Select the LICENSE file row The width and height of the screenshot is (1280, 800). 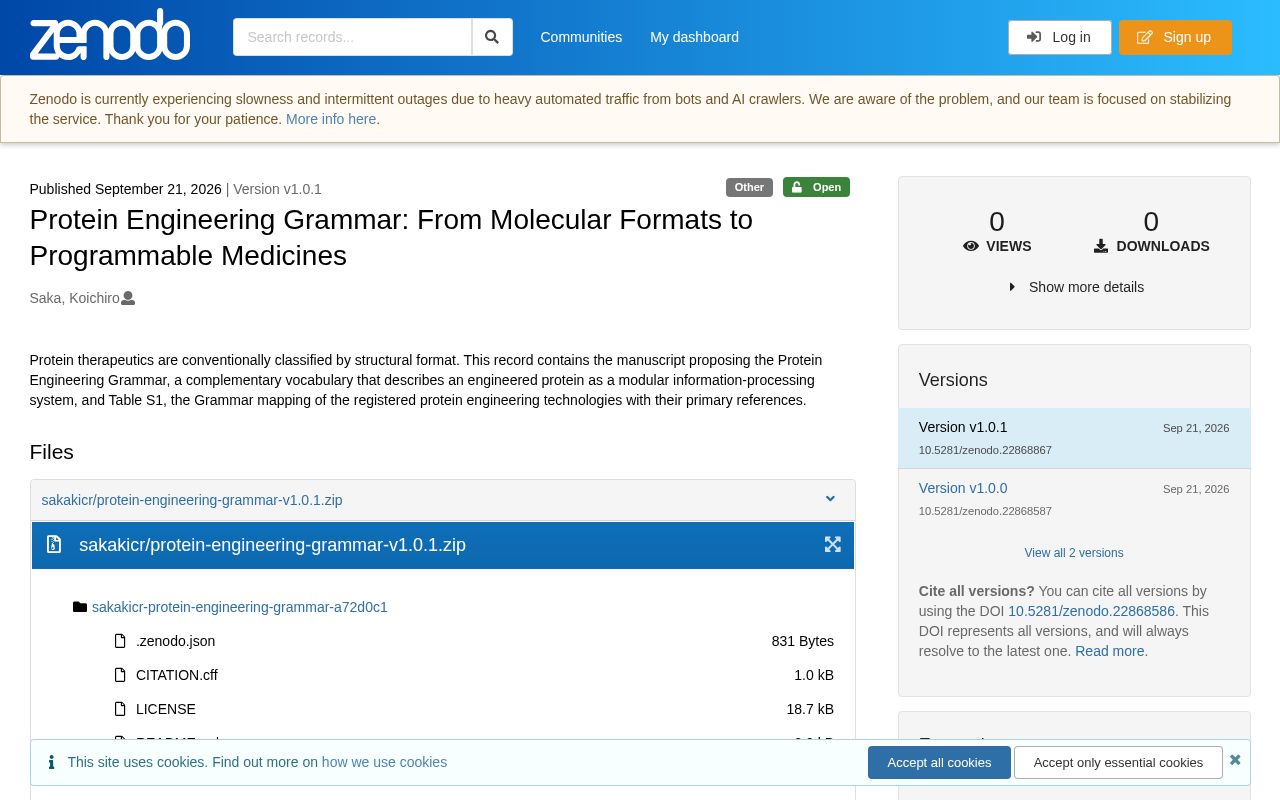[x=474, y=709]
